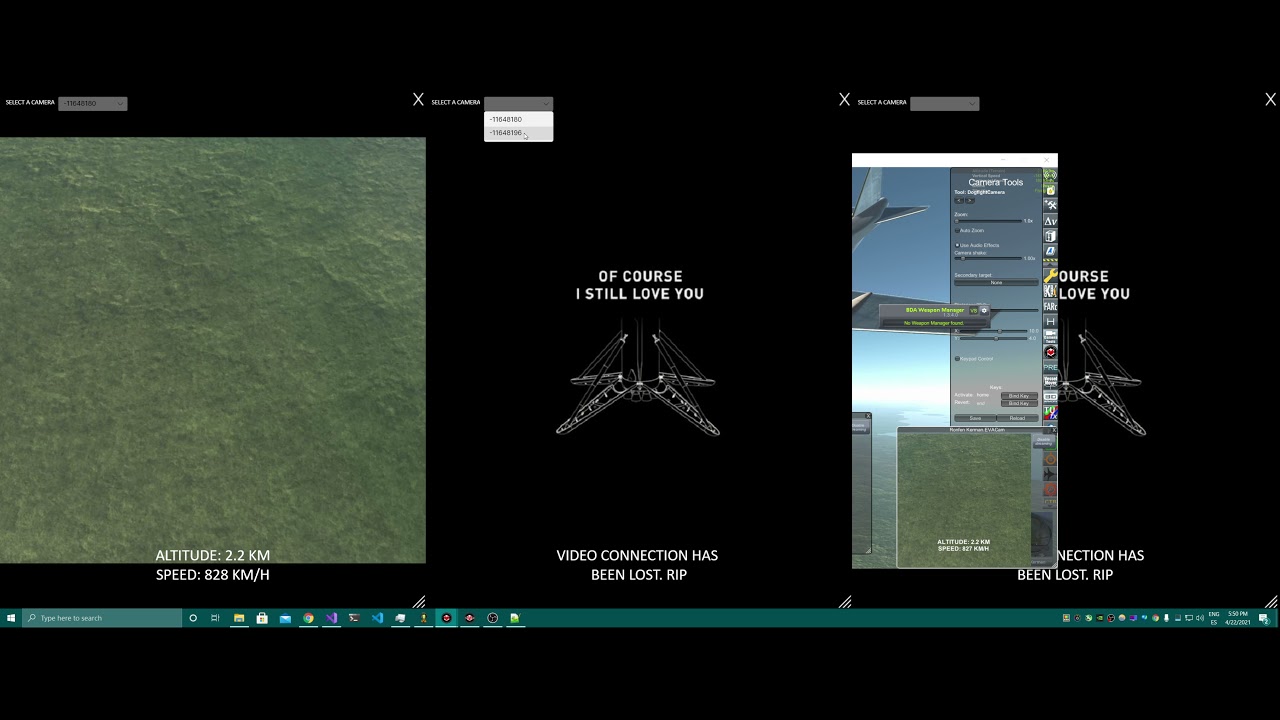1280x720 pixels.
Task: Open Cortana from taskbar
Action: click(x=193, y=618)
